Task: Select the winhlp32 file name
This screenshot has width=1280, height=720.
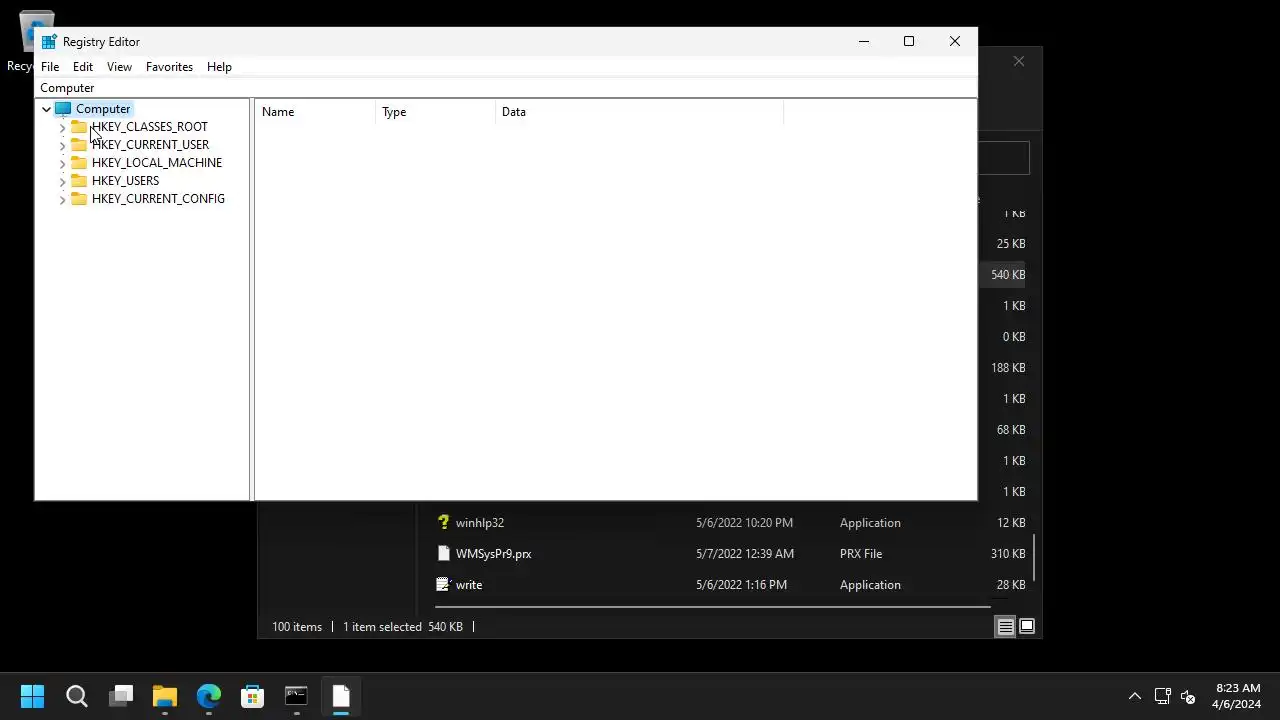Action: click(x=480, y=523)
